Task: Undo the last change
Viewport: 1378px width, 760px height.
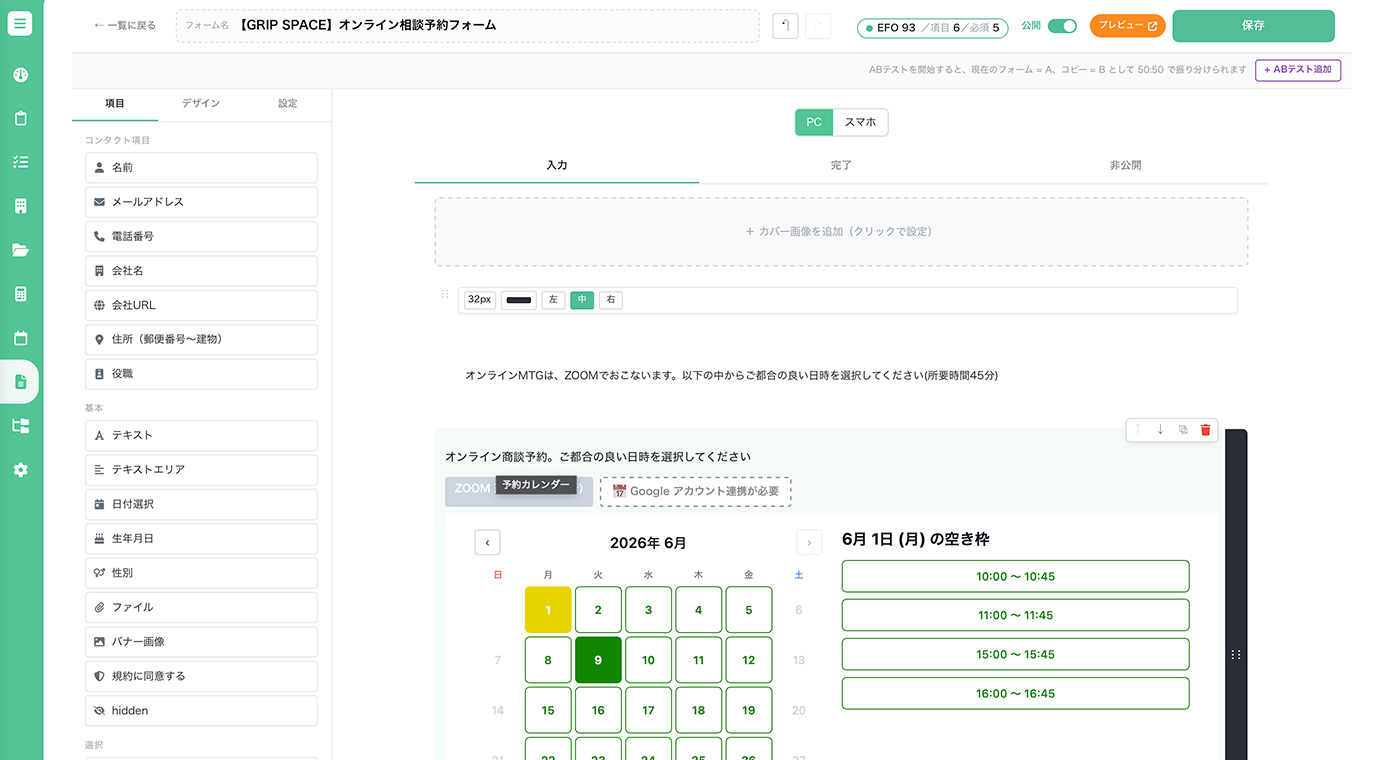Action: 785,26
